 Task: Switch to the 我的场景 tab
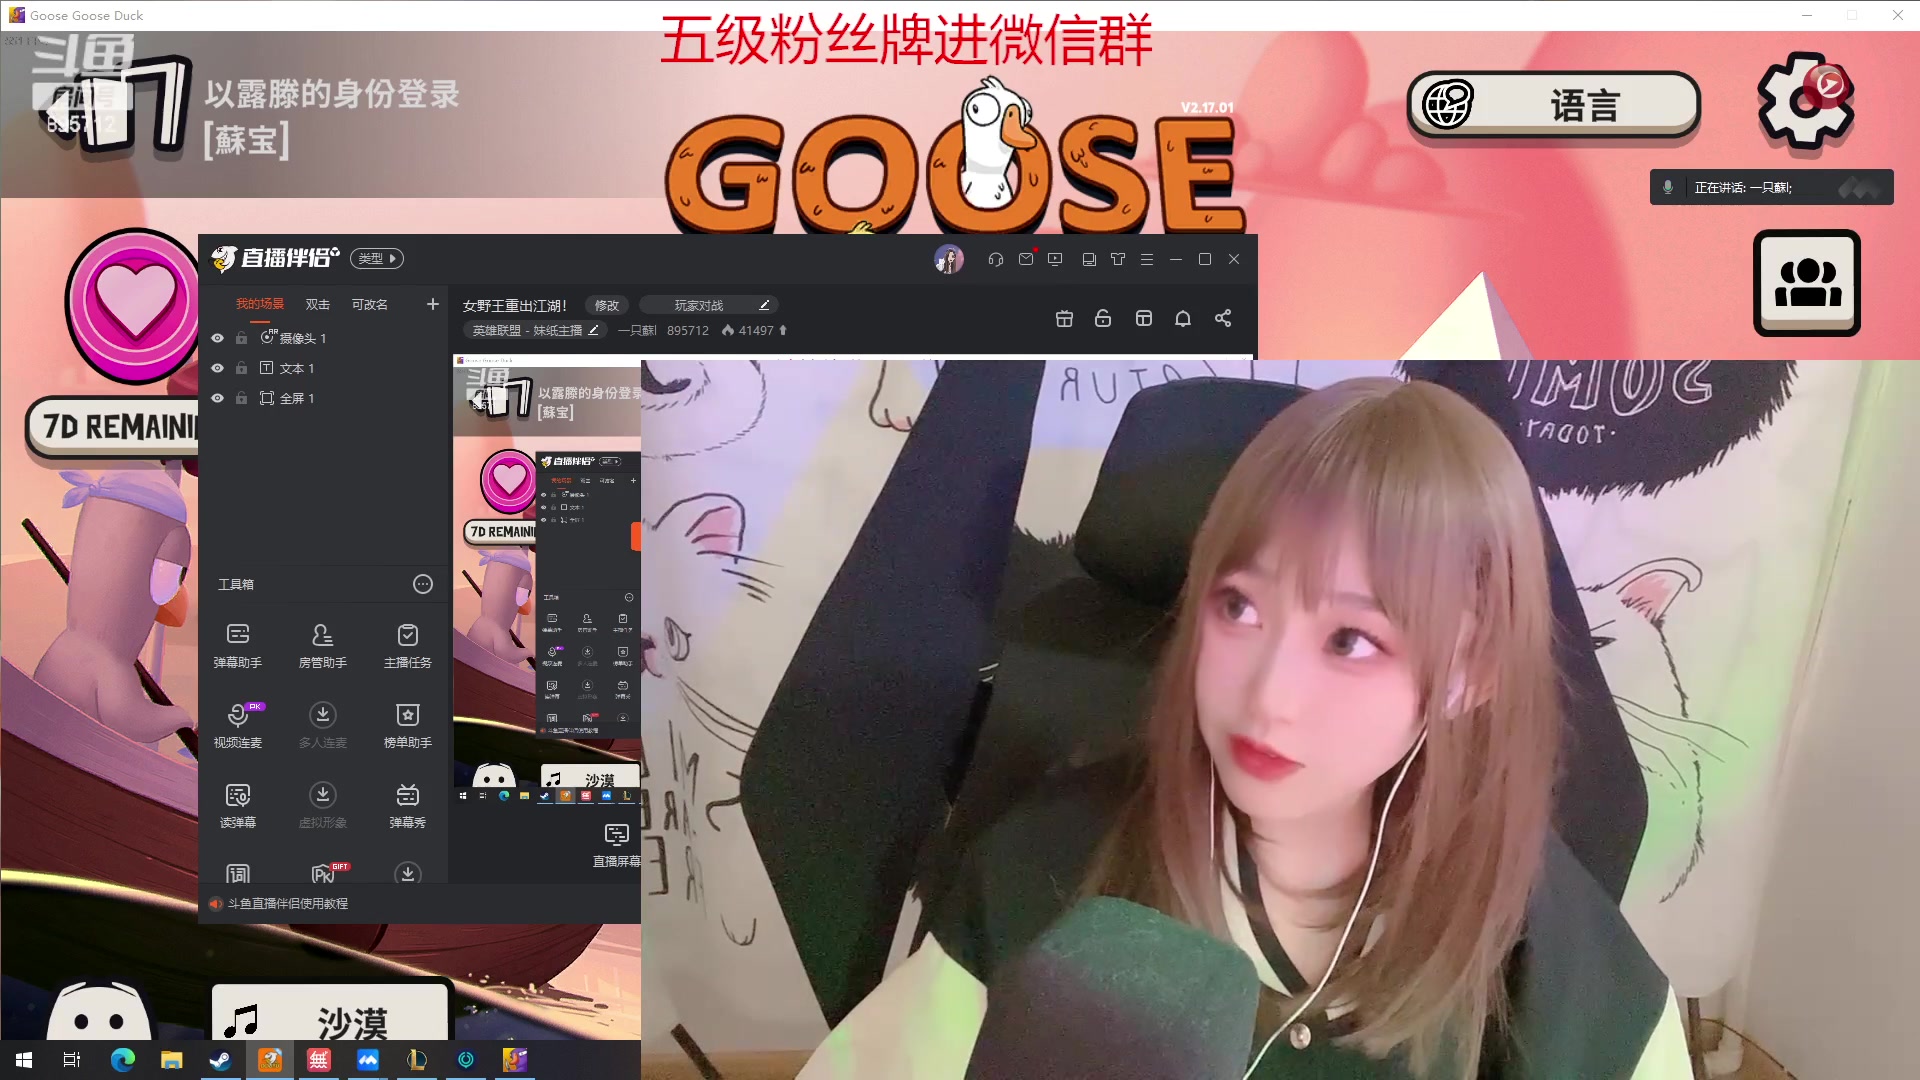coord(259,303)
